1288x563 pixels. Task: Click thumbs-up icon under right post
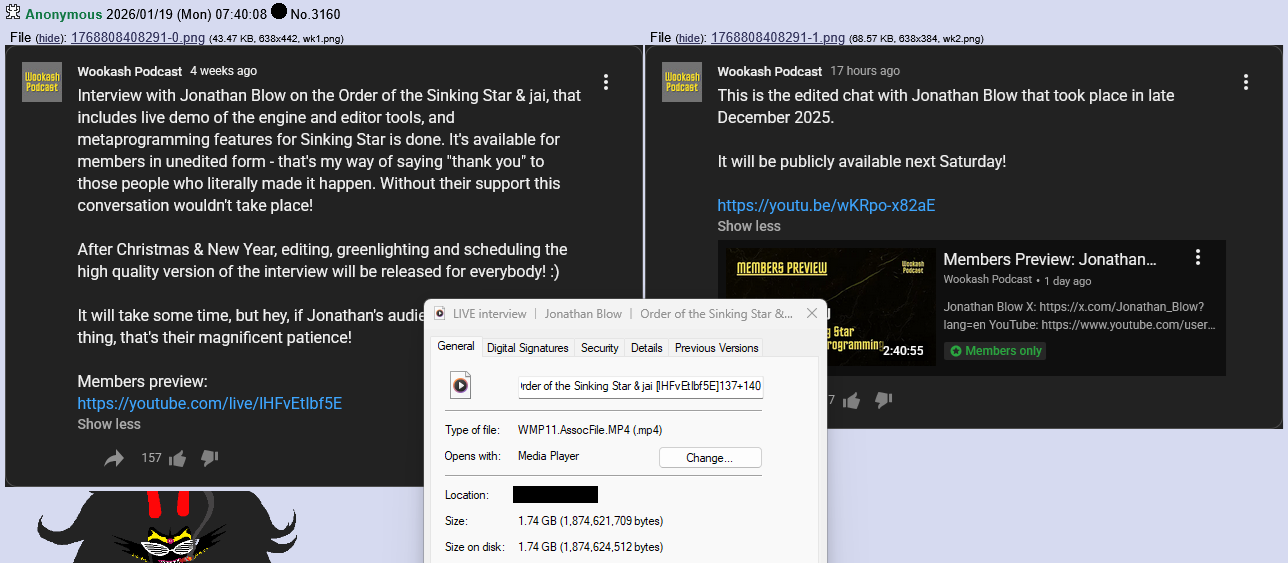(851, 400)
